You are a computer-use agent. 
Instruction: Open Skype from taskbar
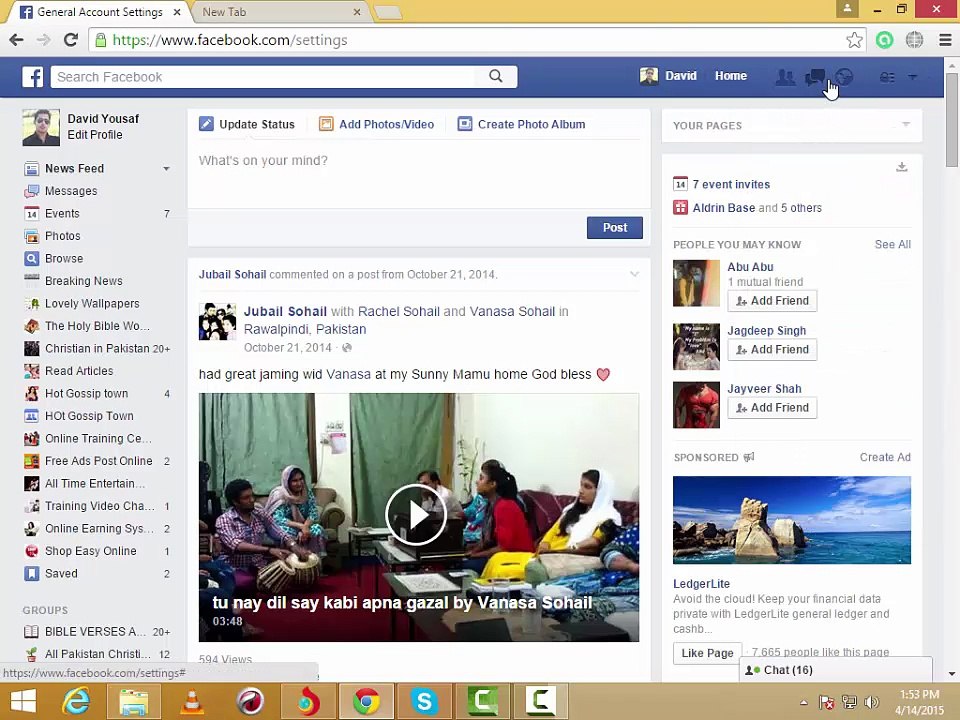click(x=424, y=701)
